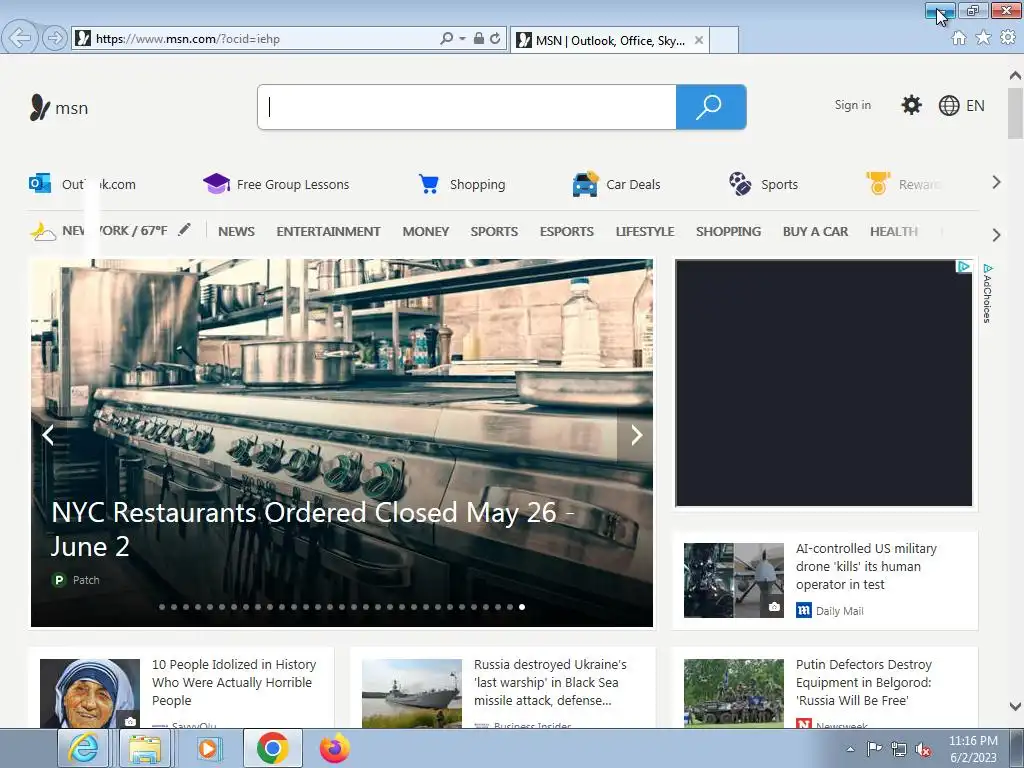The width and height of the screenshot is (1024, 768).
Task: Open Russia destroyed Ukraine's last warship article
Action: click(x=550, y=682)
